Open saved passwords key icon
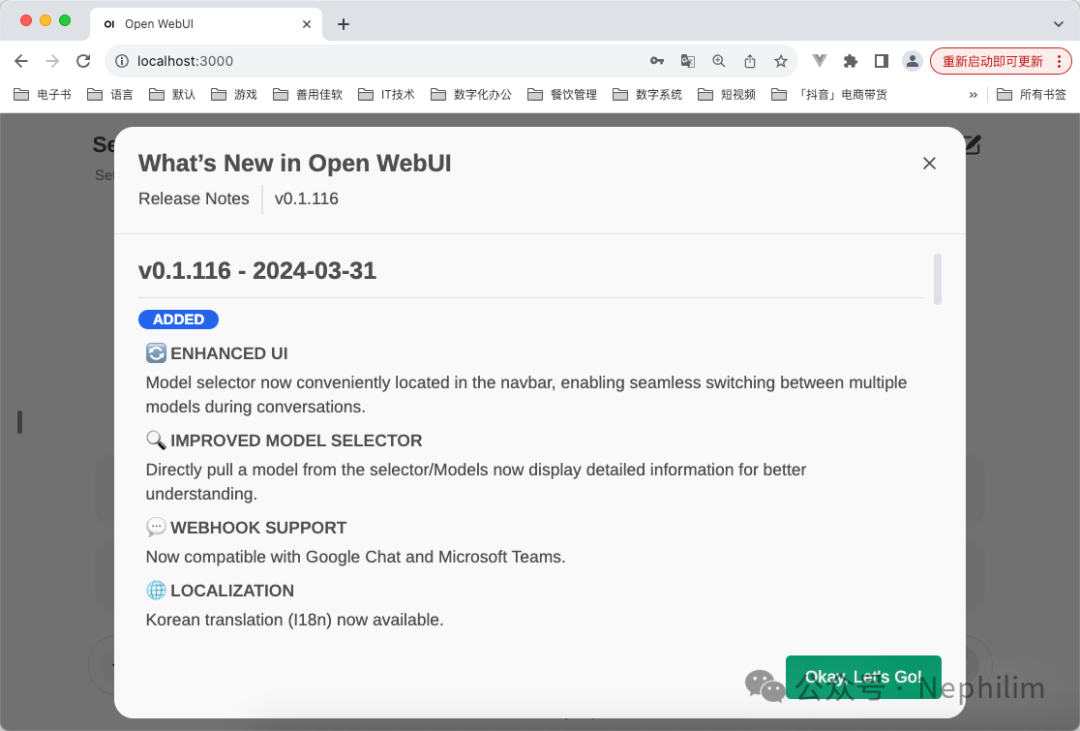 tap(657, 61)
